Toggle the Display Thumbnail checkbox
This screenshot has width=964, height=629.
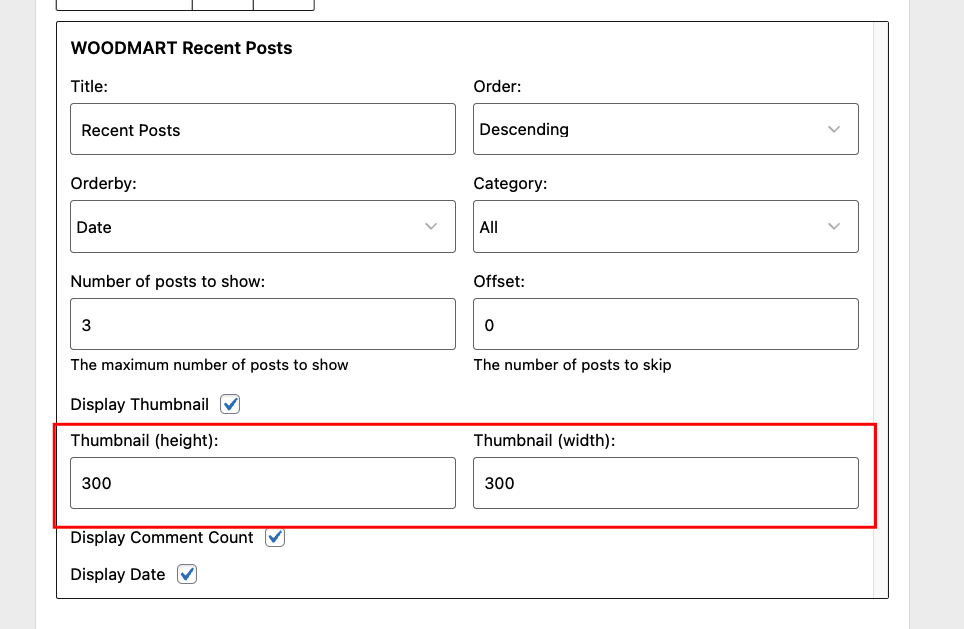click(x=230, y=404)
